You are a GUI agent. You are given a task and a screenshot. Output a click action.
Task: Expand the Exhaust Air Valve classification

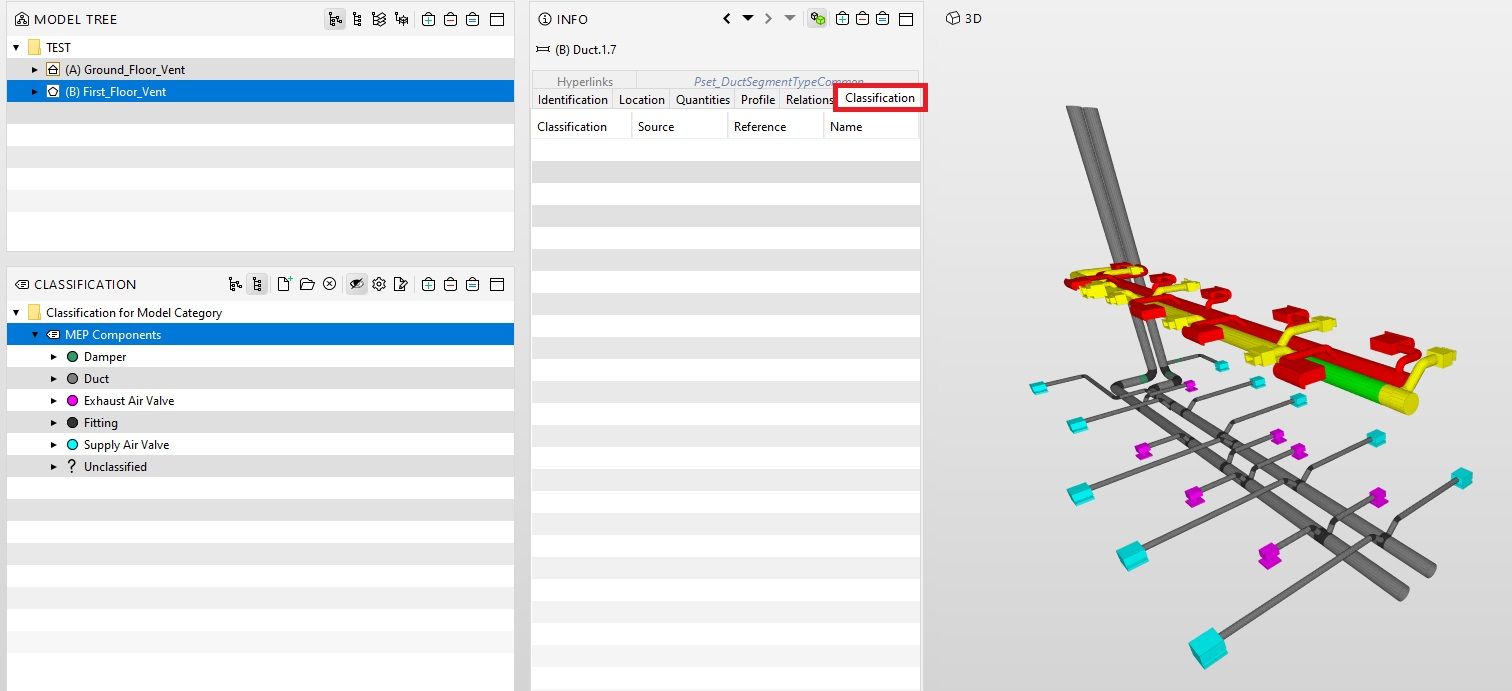[54, 400]
